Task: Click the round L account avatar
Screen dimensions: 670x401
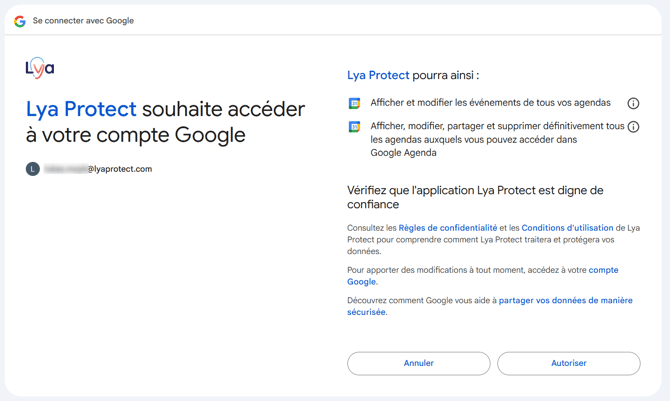Action: pos(33,169)
